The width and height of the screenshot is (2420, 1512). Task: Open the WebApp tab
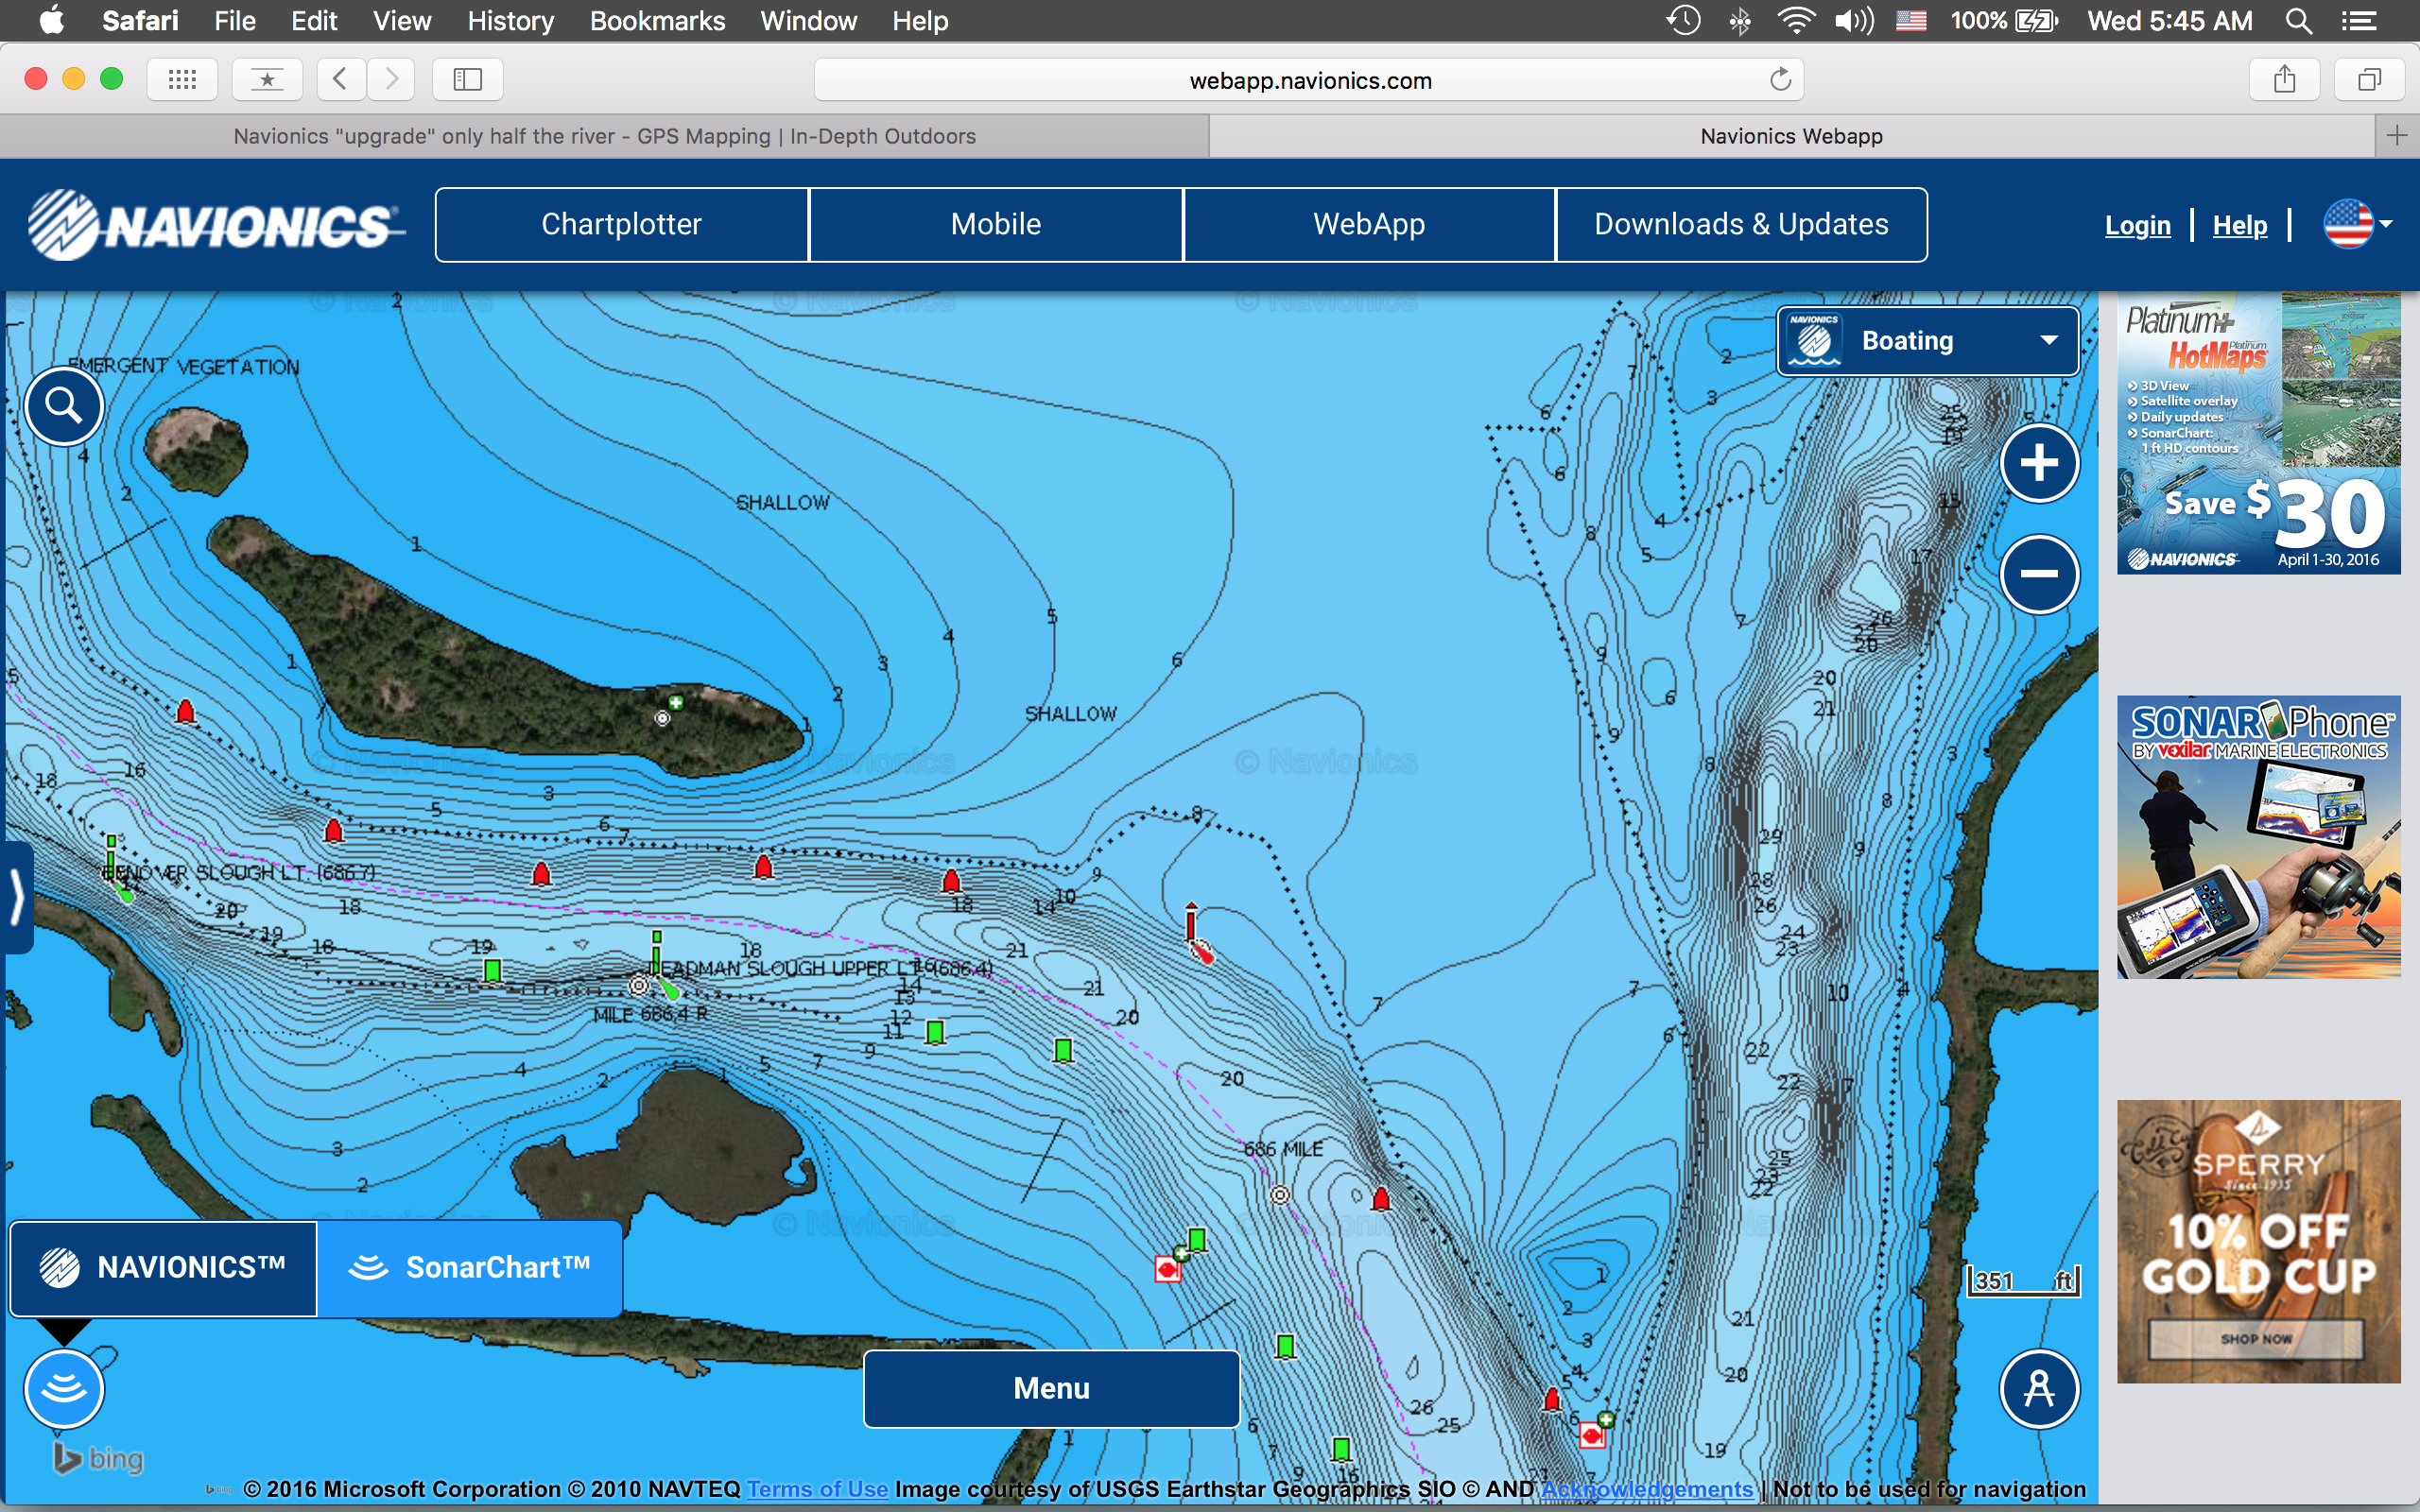tap(1369, 224)
